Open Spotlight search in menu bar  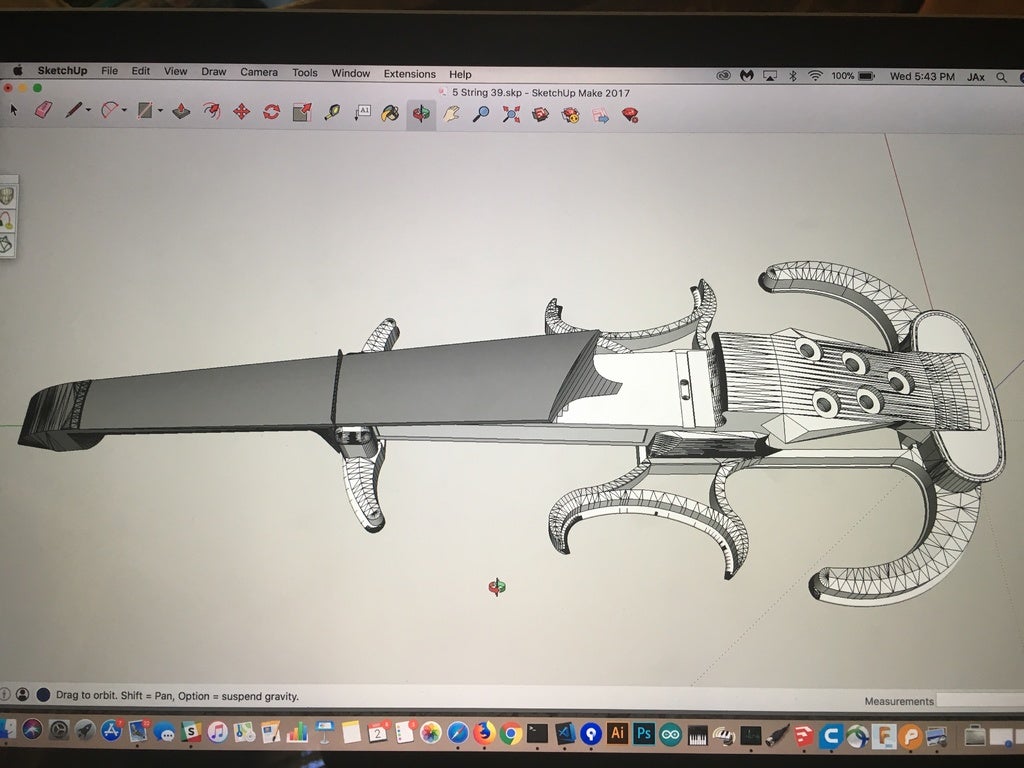point(1001,77)
